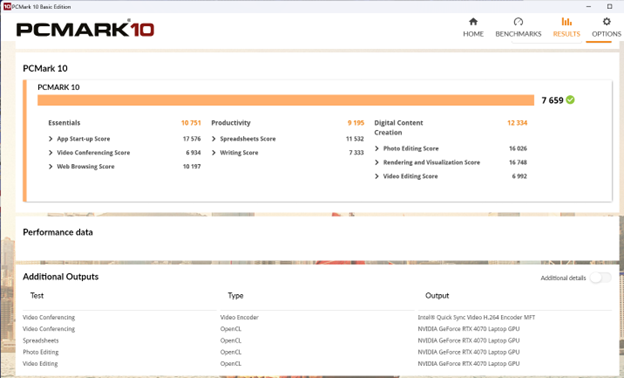Expand App Start-up Score

tap(51, 139)
